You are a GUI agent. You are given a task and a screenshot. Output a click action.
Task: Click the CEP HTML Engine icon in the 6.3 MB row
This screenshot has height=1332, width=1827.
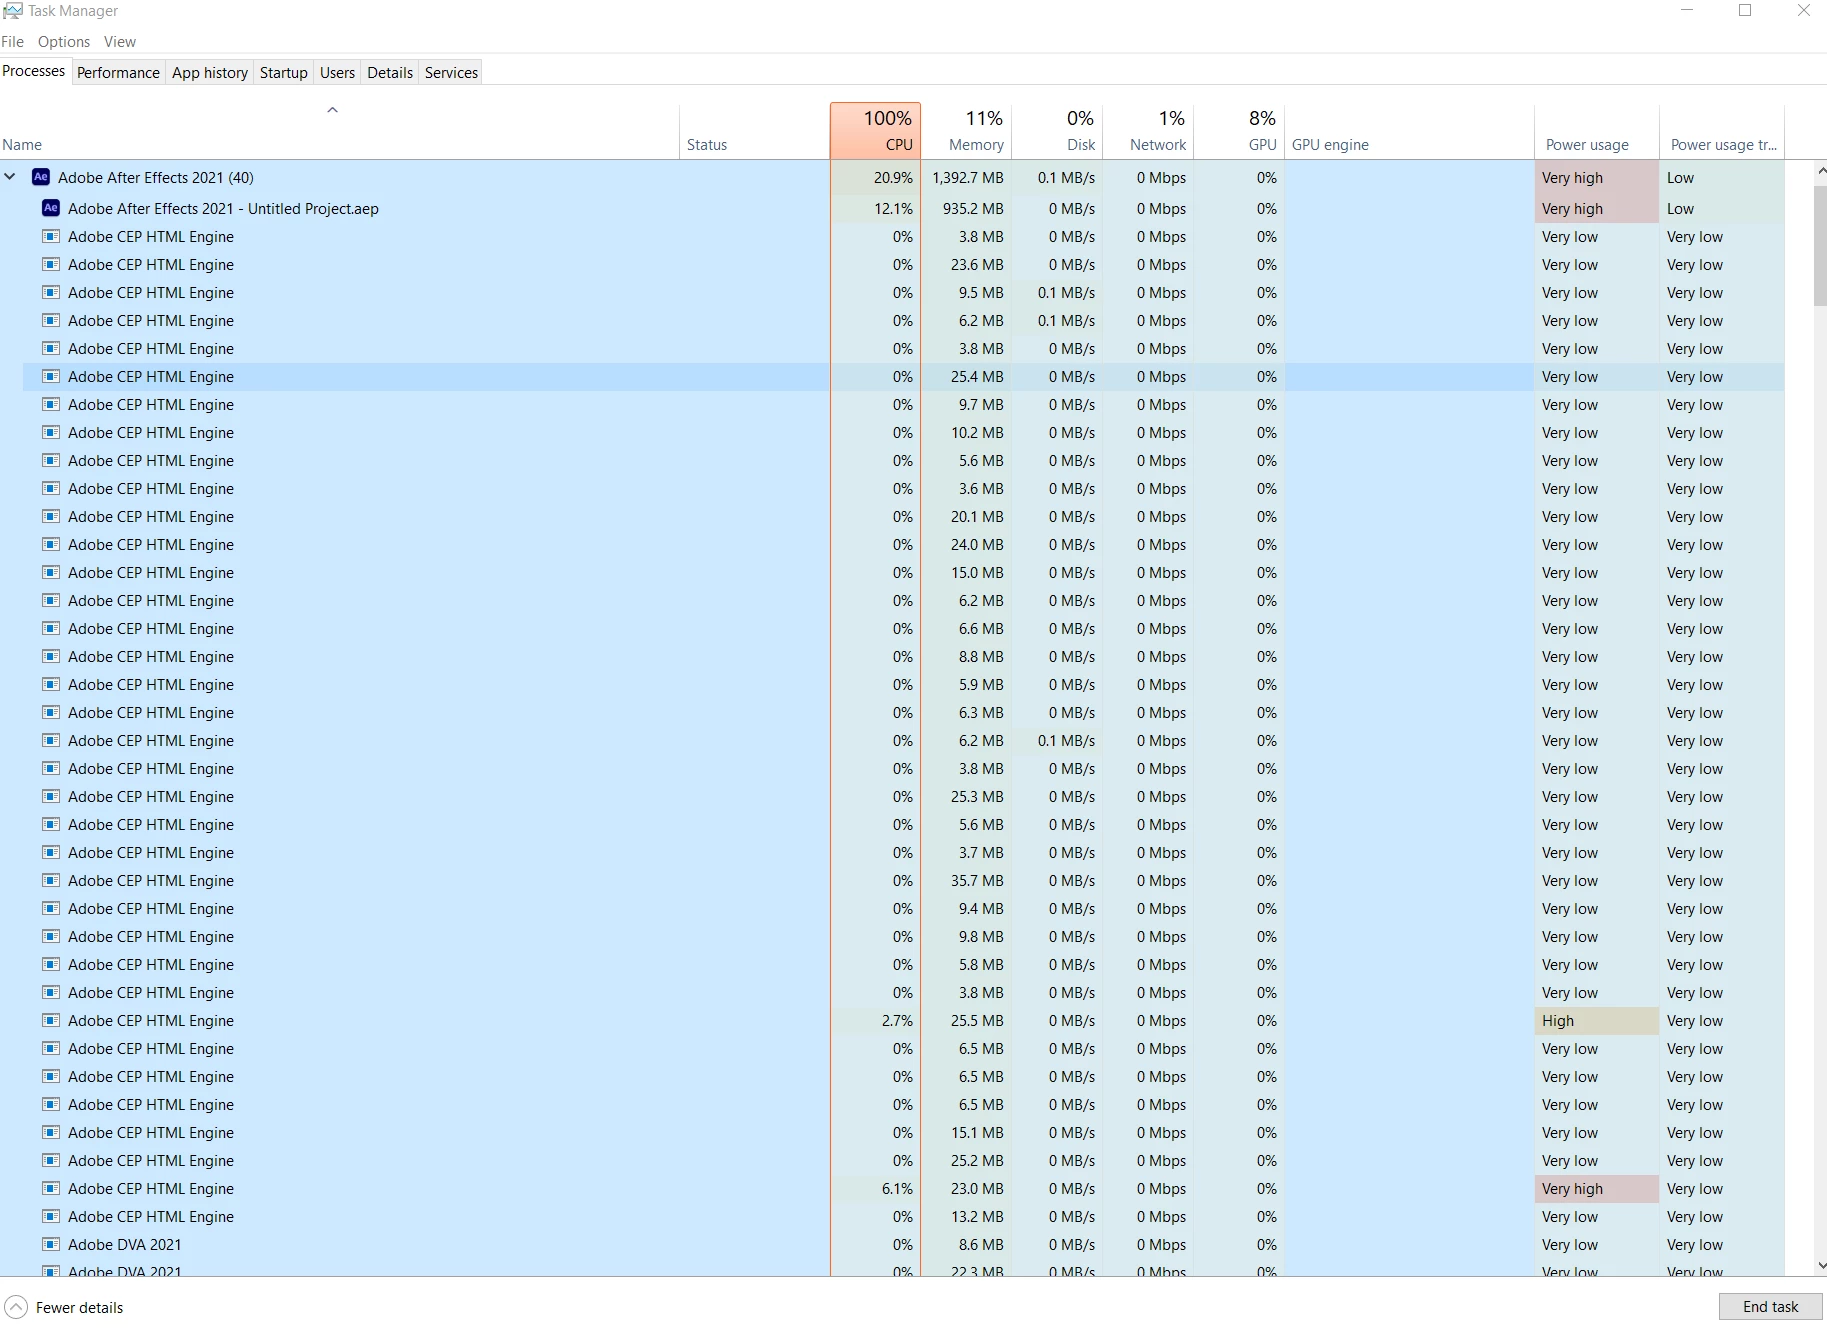(50, 713)
